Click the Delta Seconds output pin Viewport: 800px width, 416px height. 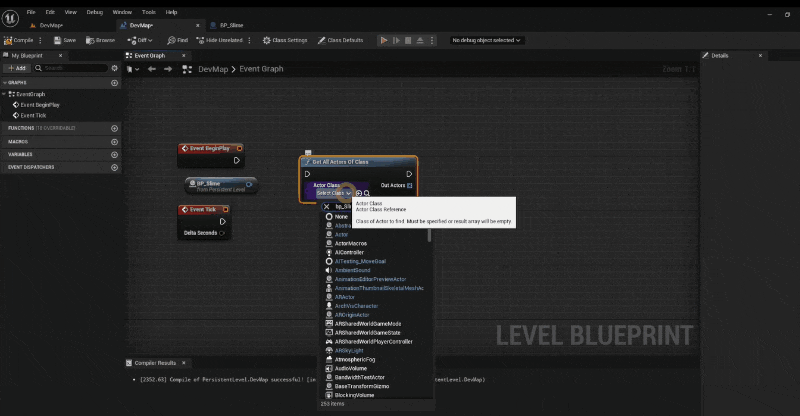click(x=221, y=233)
